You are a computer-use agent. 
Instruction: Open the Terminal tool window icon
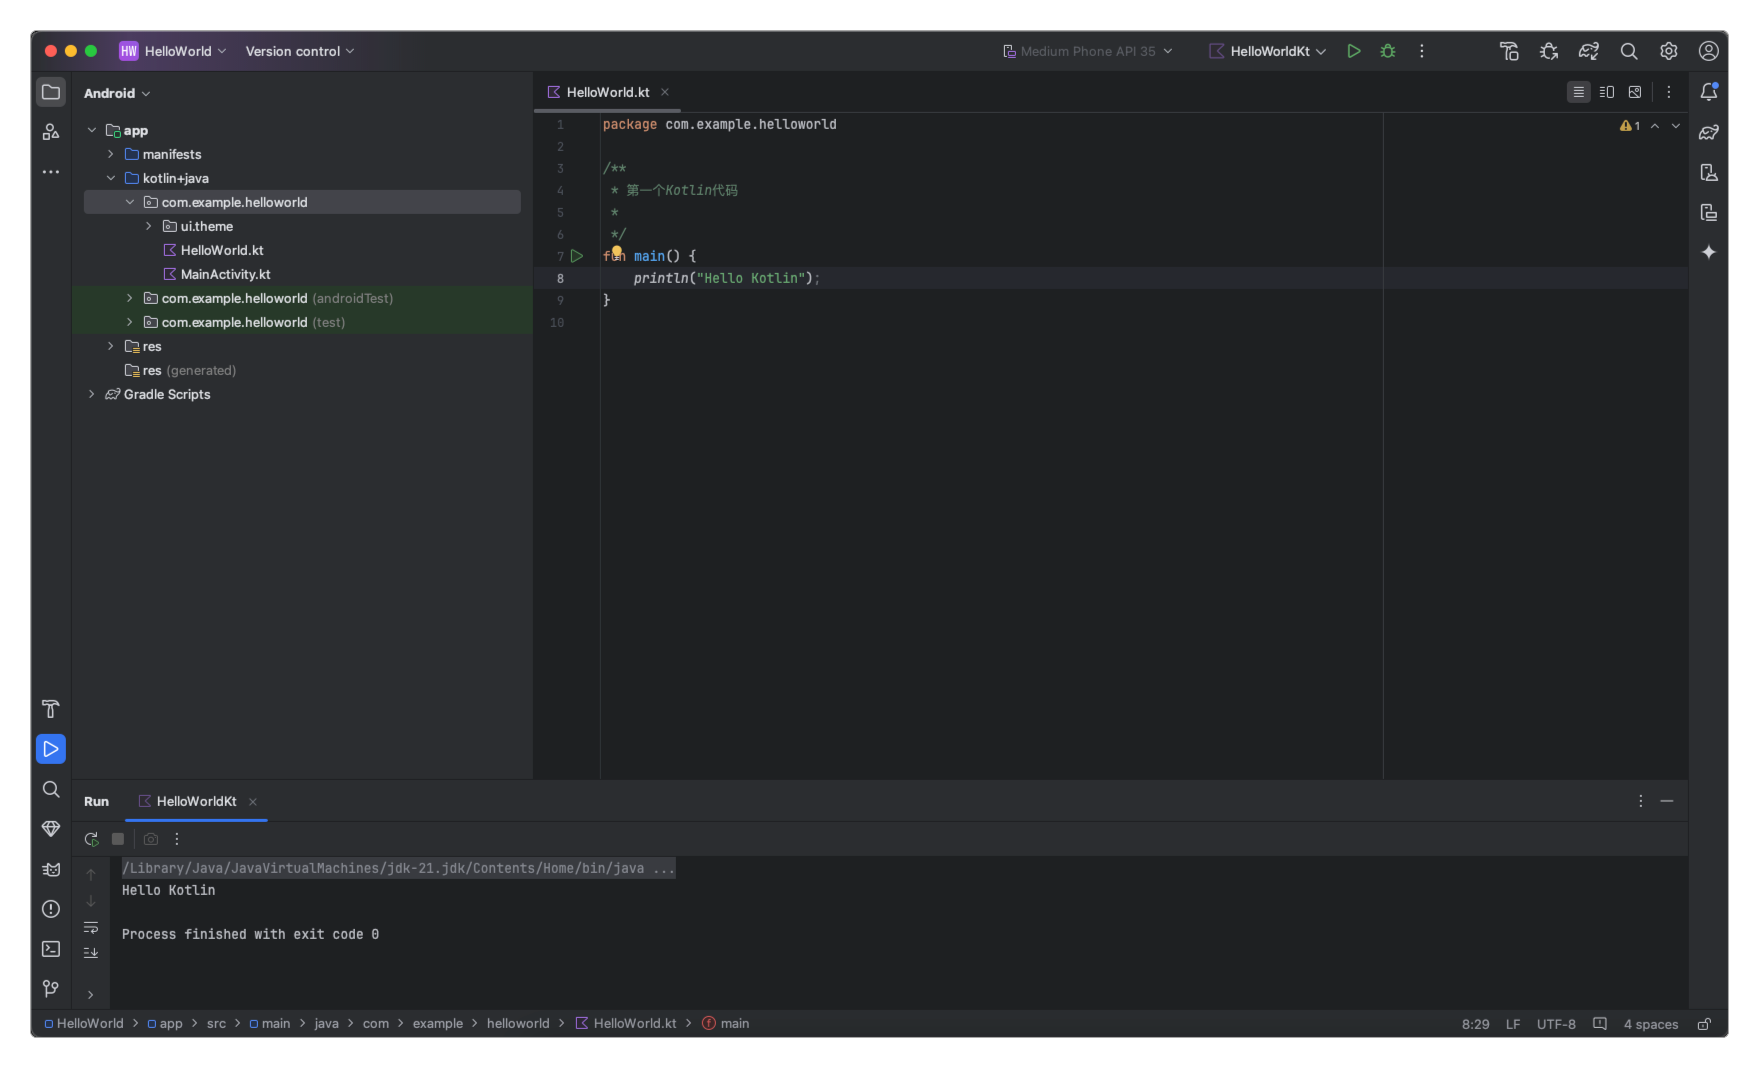[x=51, y=949]
